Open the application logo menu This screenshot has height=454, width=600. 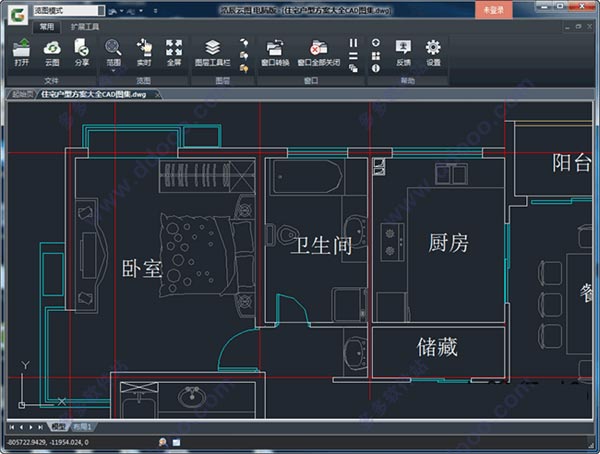click(x=18, y=15)
